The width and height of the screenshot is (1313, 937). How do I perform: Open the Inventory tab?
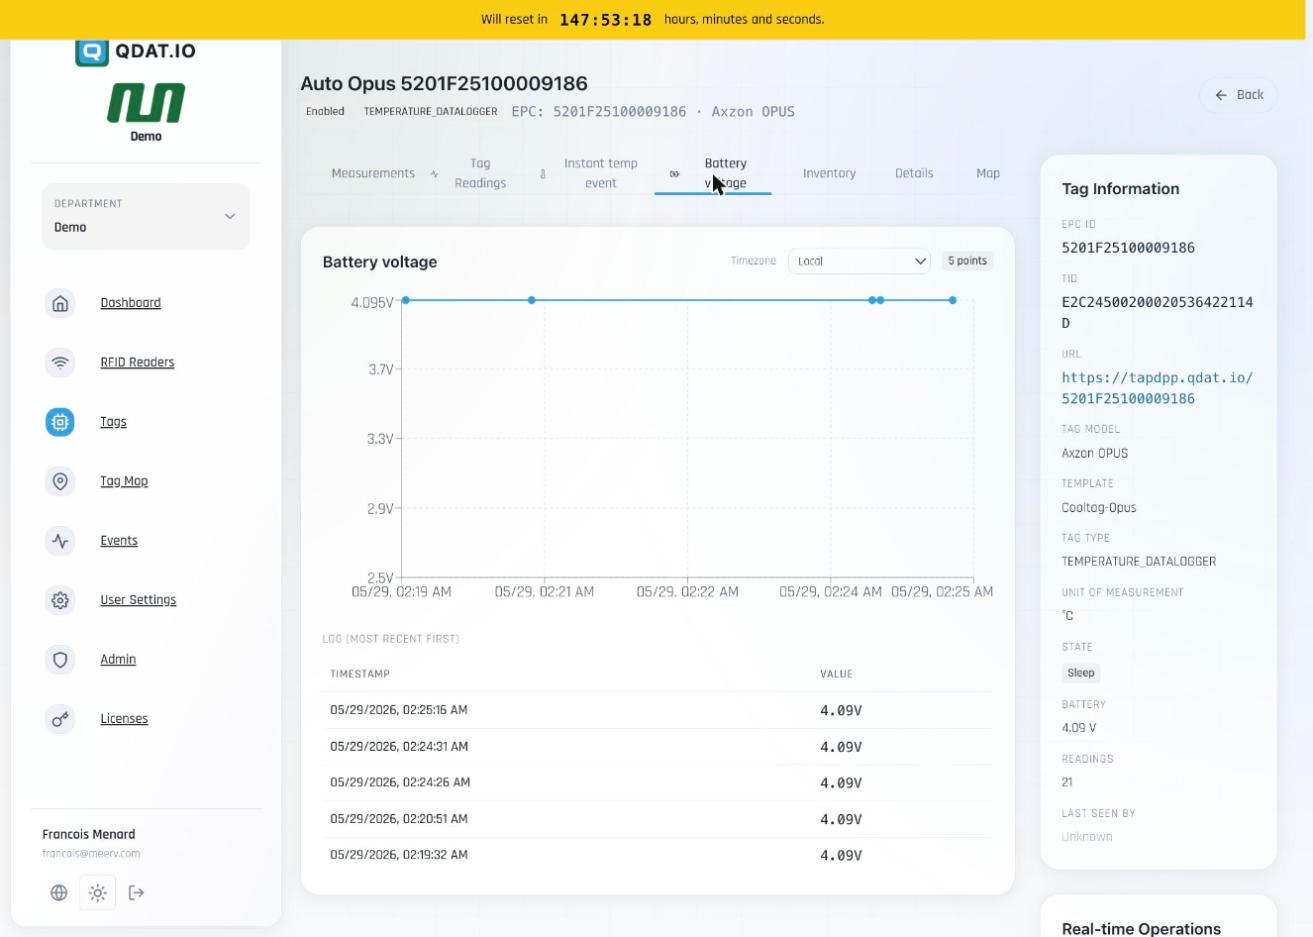coord(829,173)
